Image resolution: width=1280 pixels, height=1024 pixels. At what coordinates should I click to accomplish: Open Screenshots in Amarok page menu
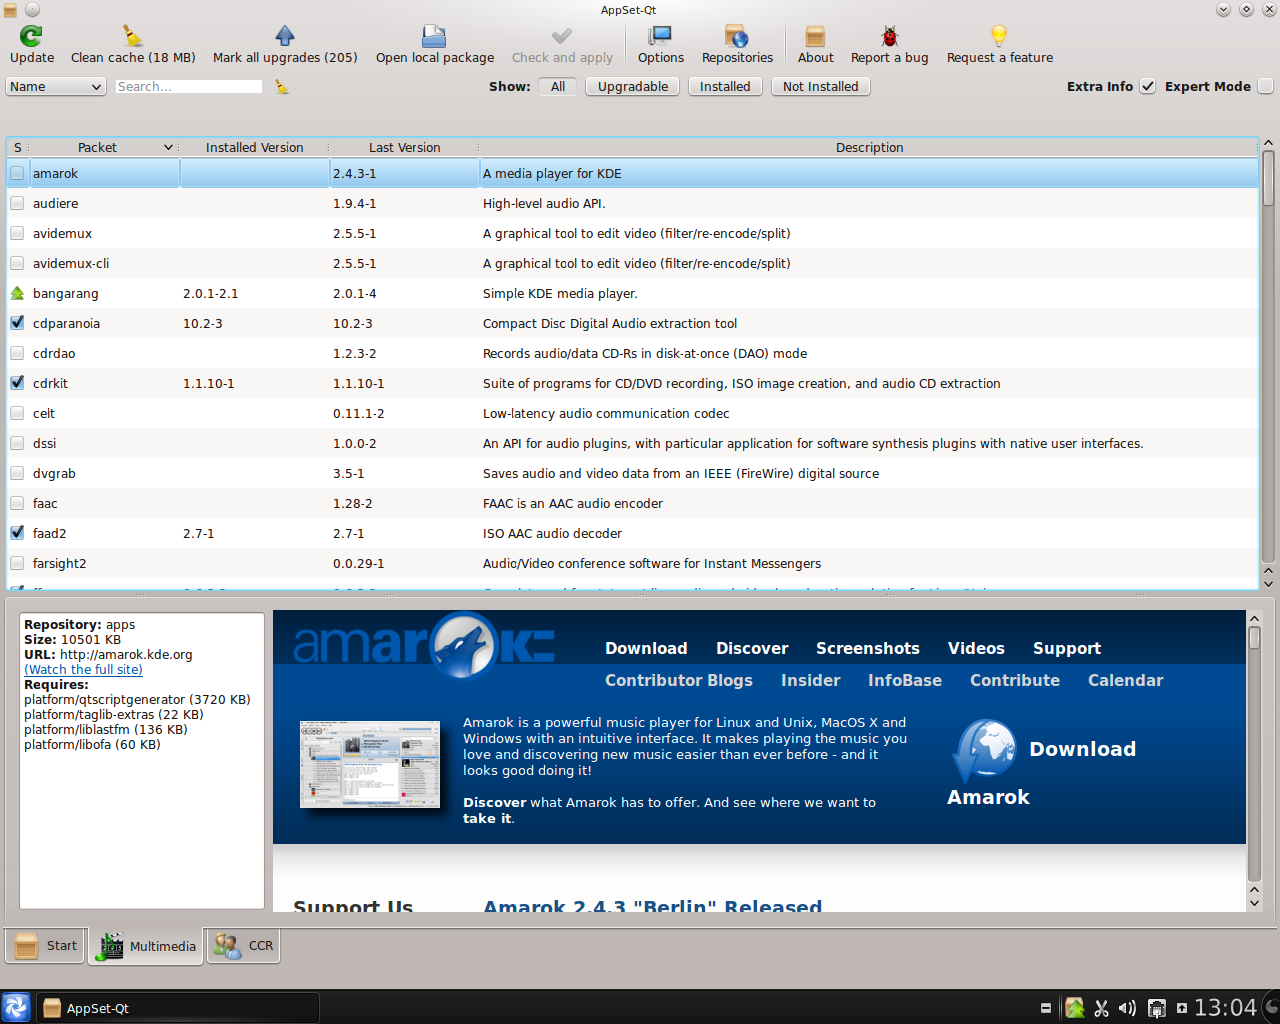867,648
